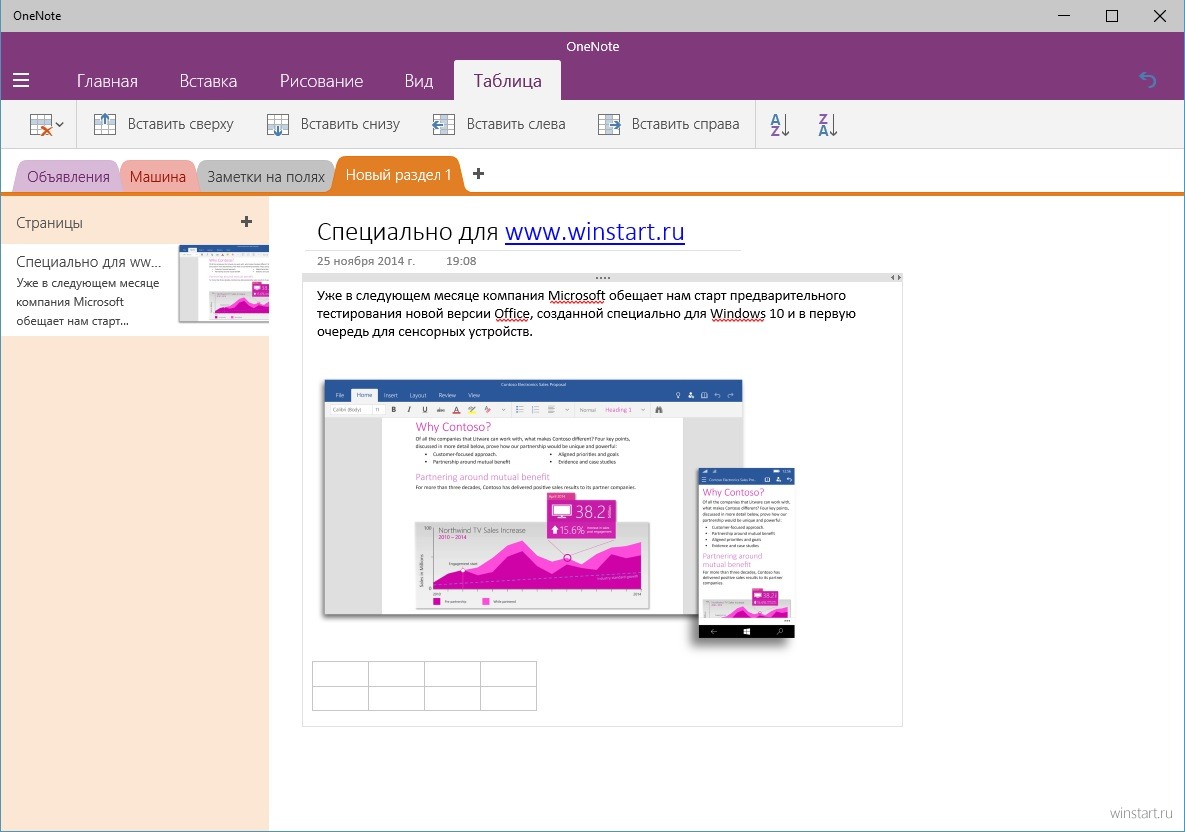Click the note container width arrows

tap(896, 277)
